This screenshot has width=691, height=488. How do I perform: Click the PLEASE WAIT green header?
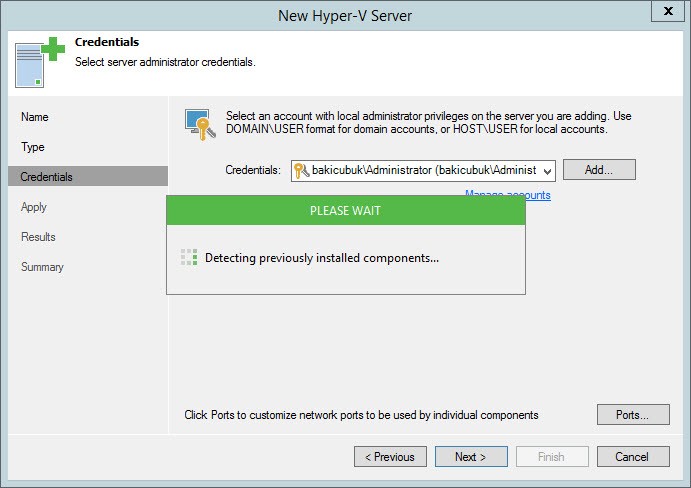(x=346, y=210)
